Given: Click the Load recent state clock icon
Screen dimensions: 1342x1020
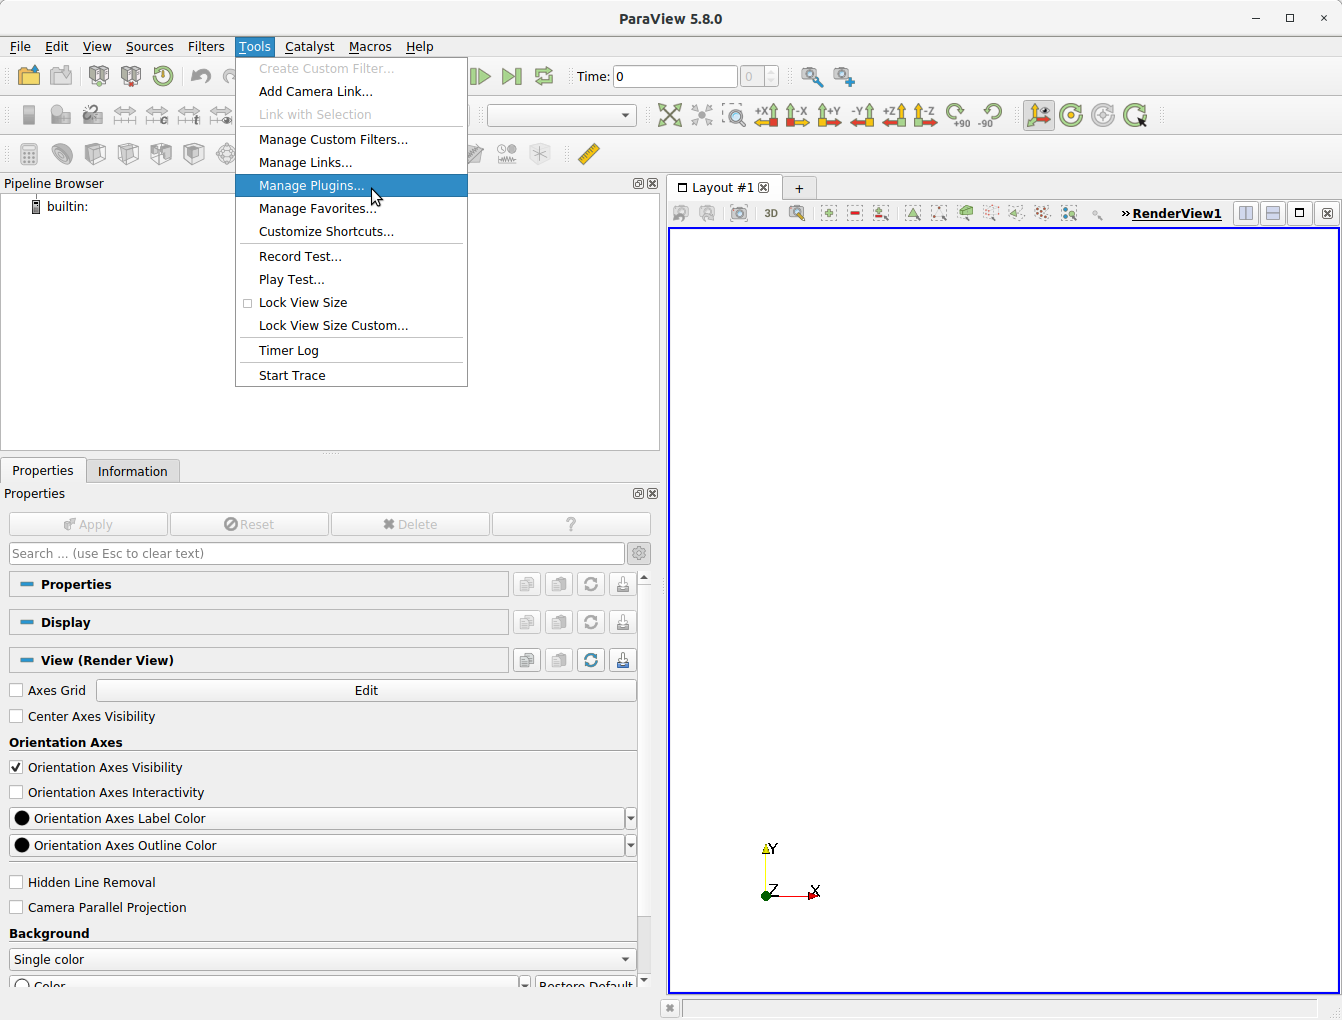Looking at the screenshot, I should pyautogui.click(x=163, y=76).
